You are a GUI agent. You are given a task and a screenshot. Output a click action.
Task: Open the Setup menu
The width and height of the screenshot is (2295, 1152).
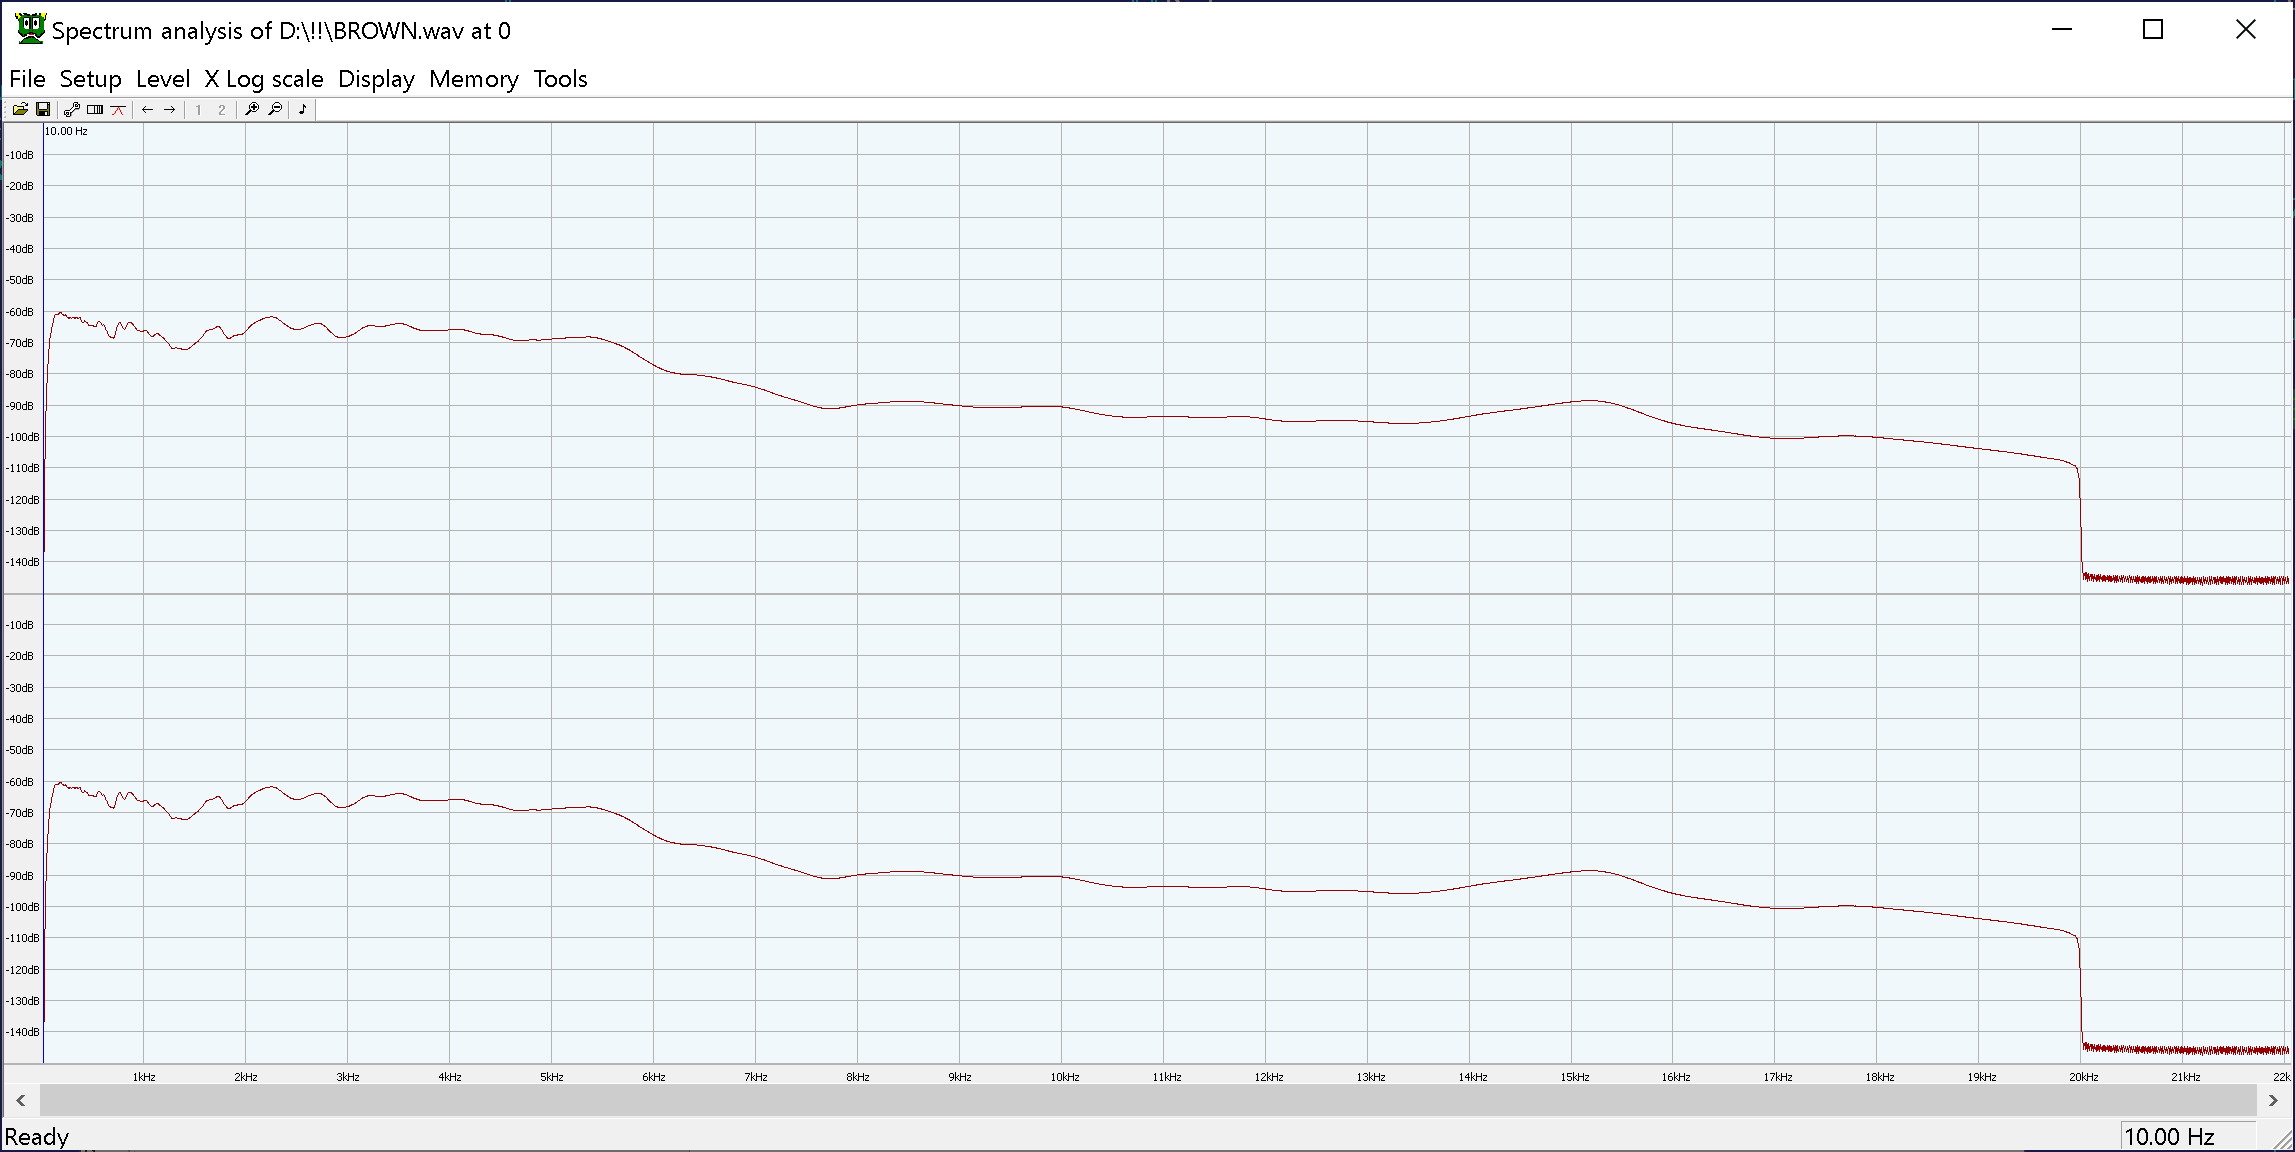[90, 79]
